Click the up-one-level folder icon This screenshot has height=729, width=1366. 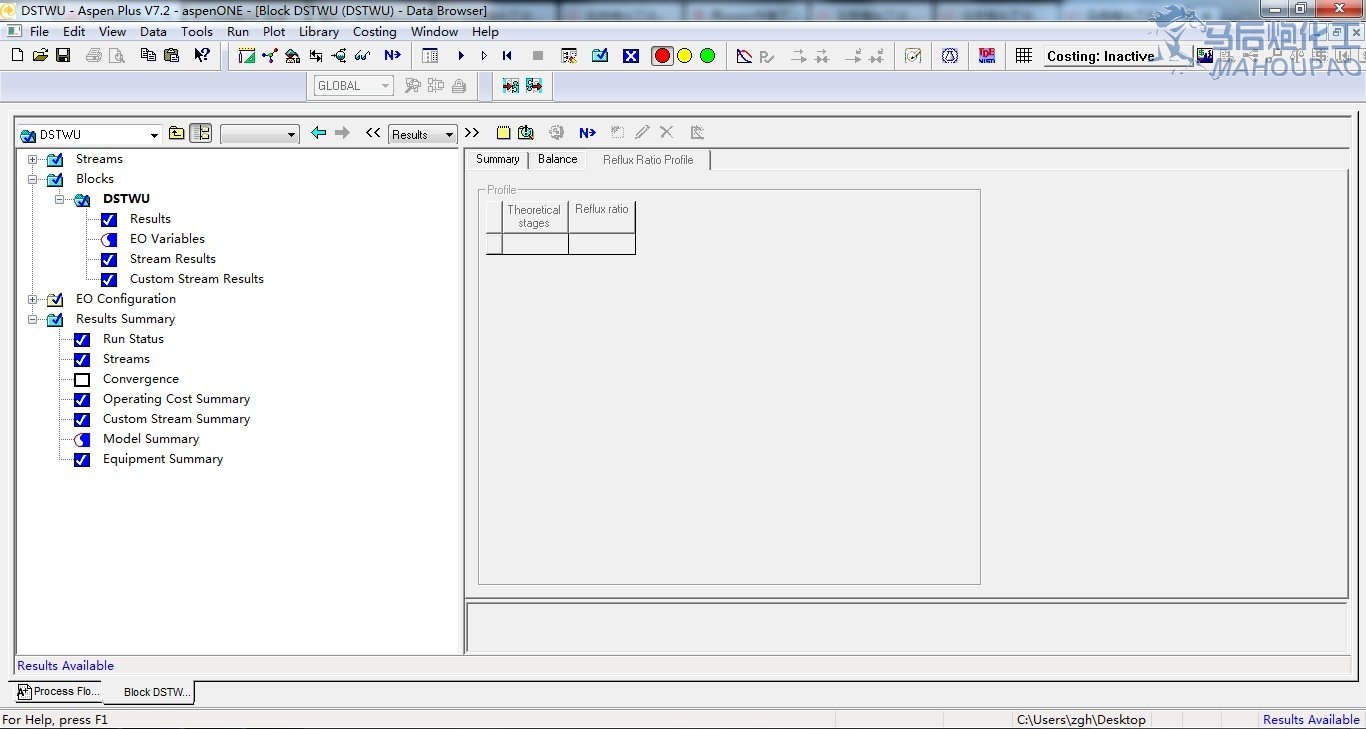click(x=176, y=133)
